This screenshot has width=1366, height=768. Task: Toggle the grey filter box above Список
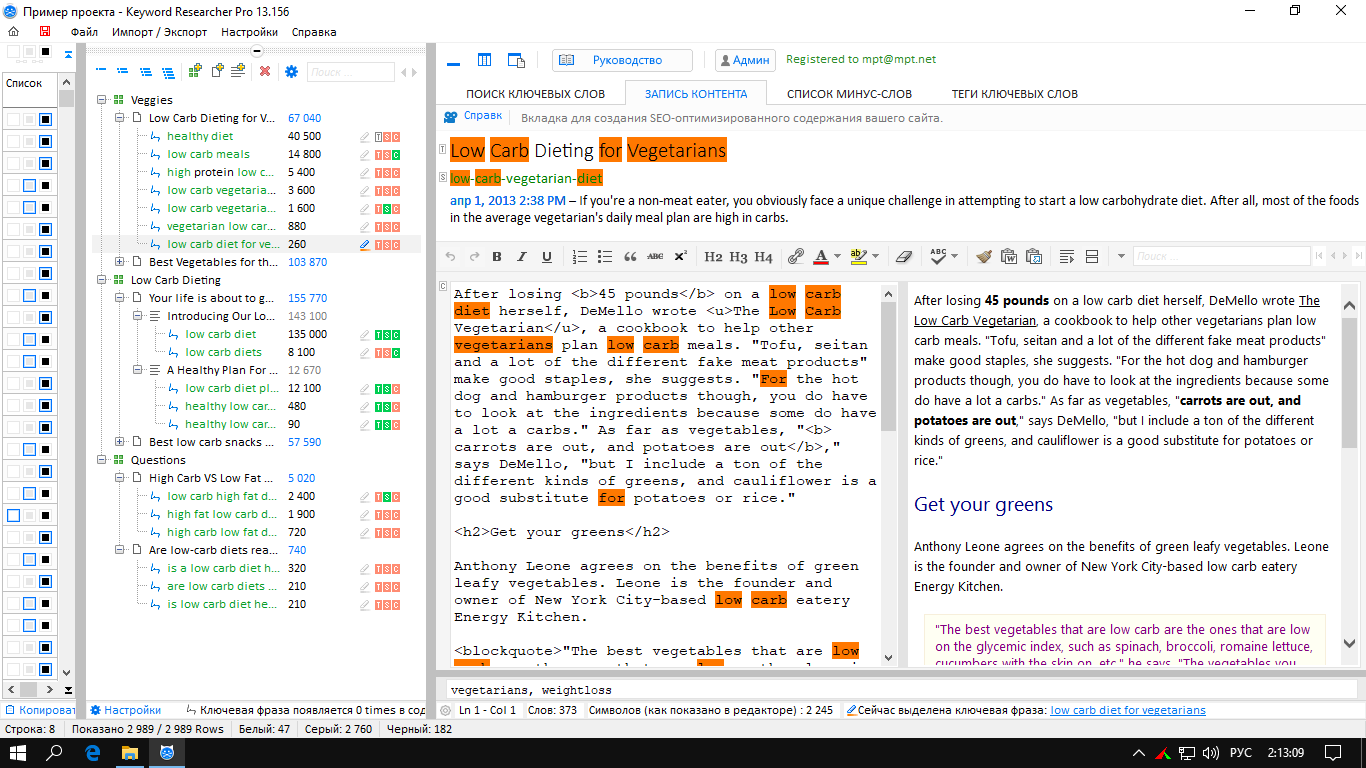pos(29,51)
